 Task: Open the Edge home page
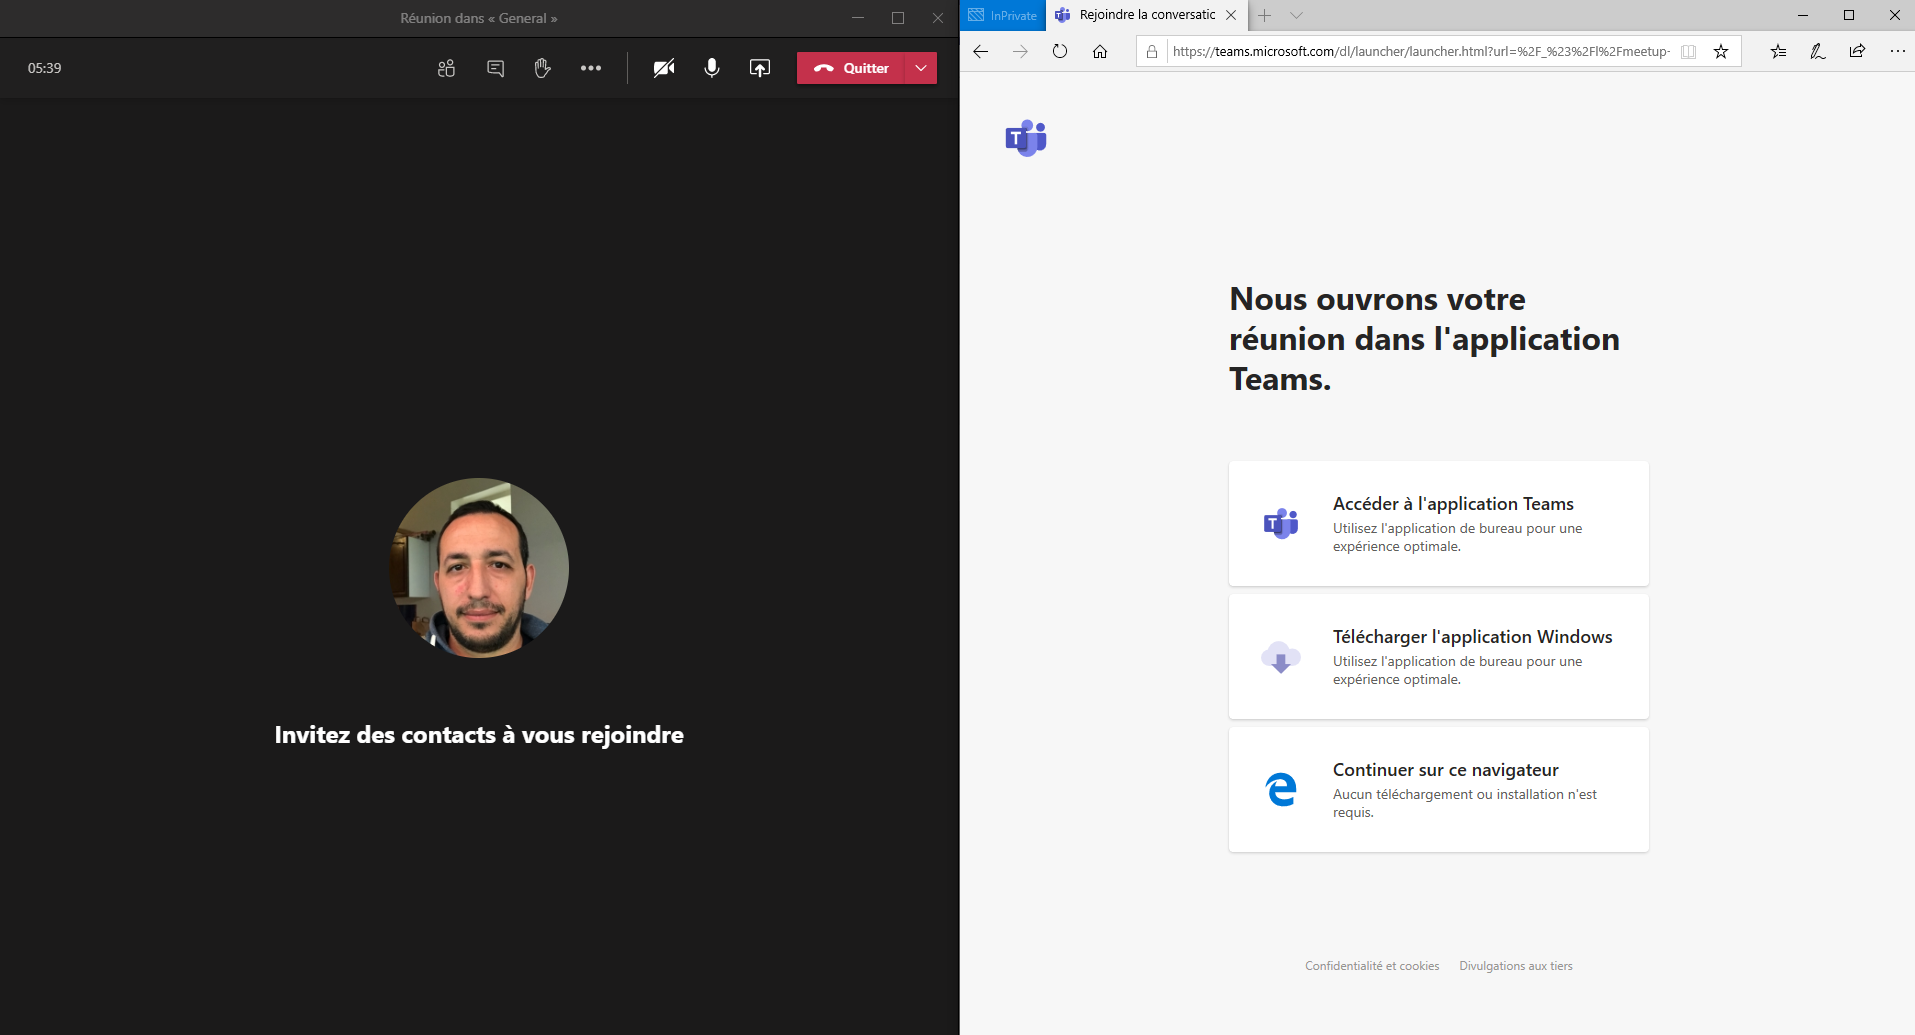pos(1100,51)
